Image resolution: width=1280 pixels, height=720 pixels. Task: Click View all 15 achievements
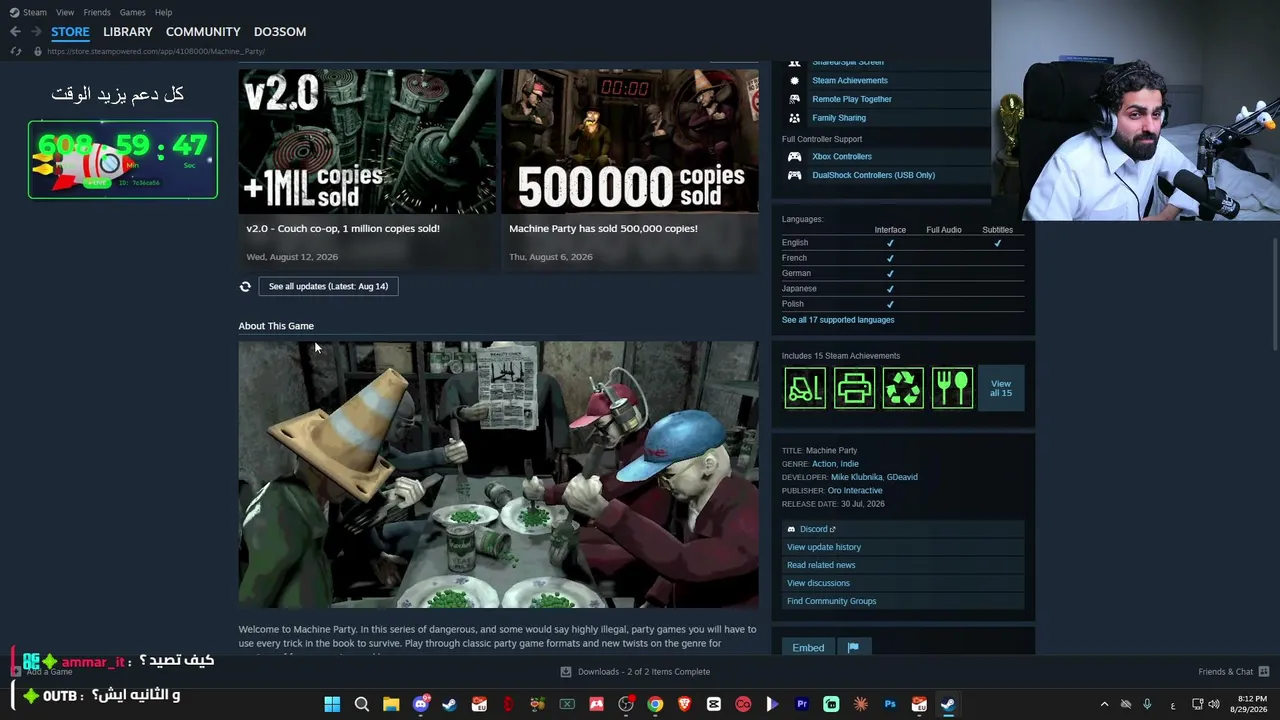1001,388
